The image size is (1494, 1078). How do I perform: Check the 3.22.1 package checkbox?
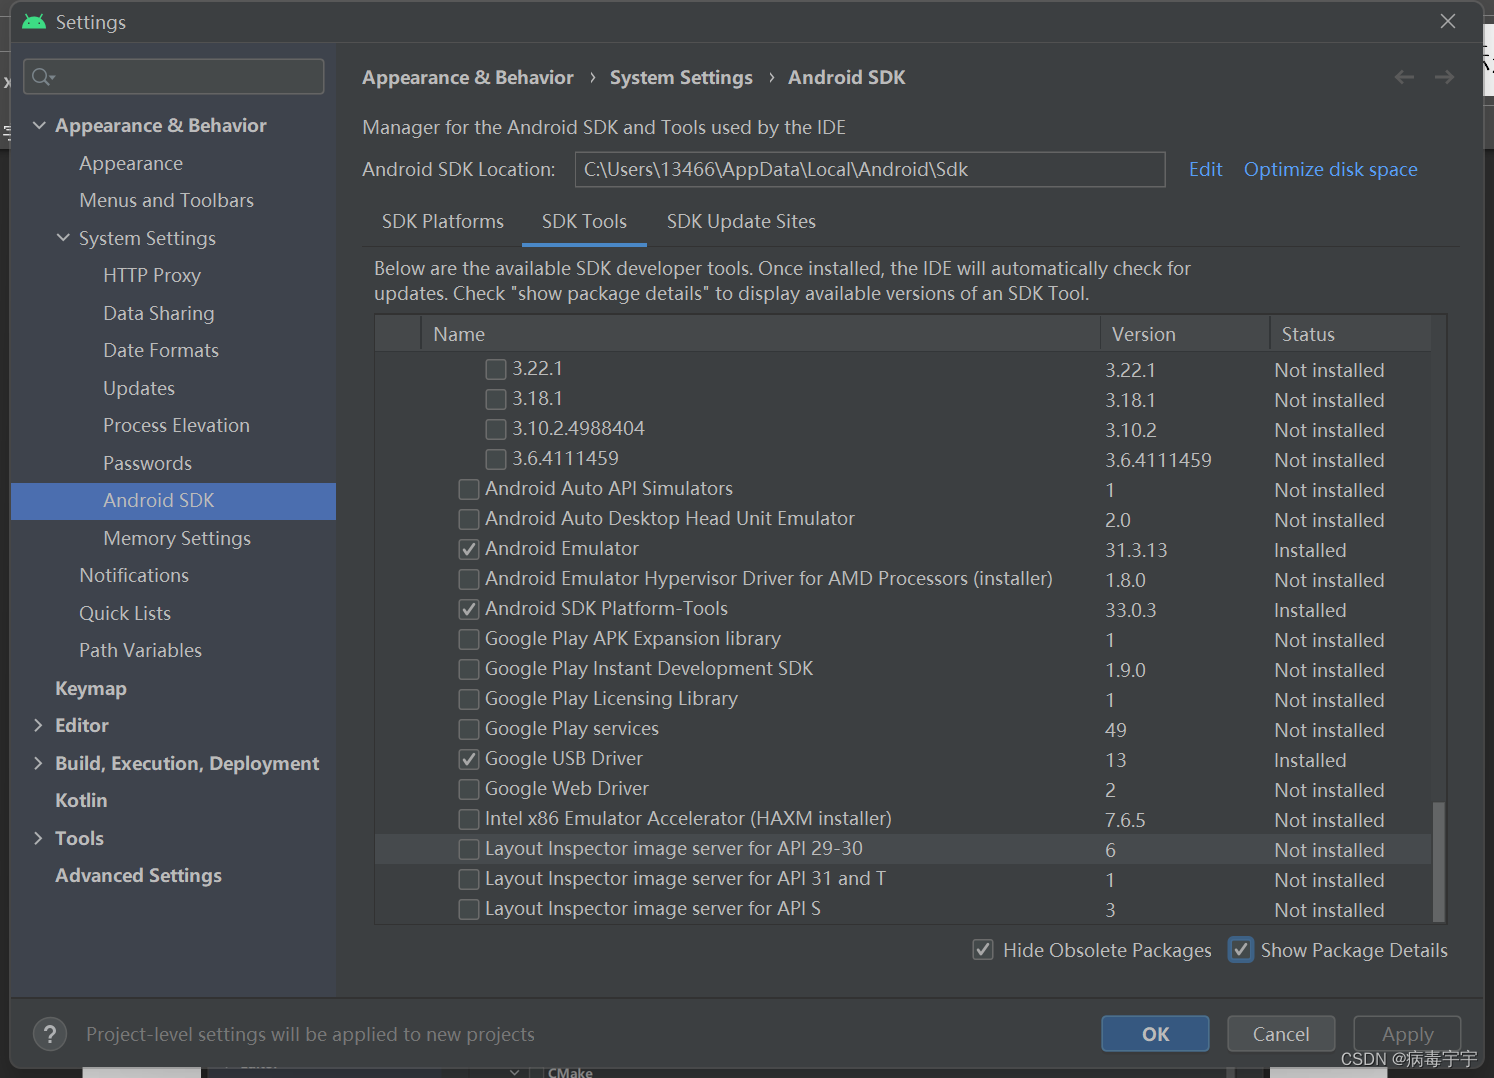tap(495, 369)
